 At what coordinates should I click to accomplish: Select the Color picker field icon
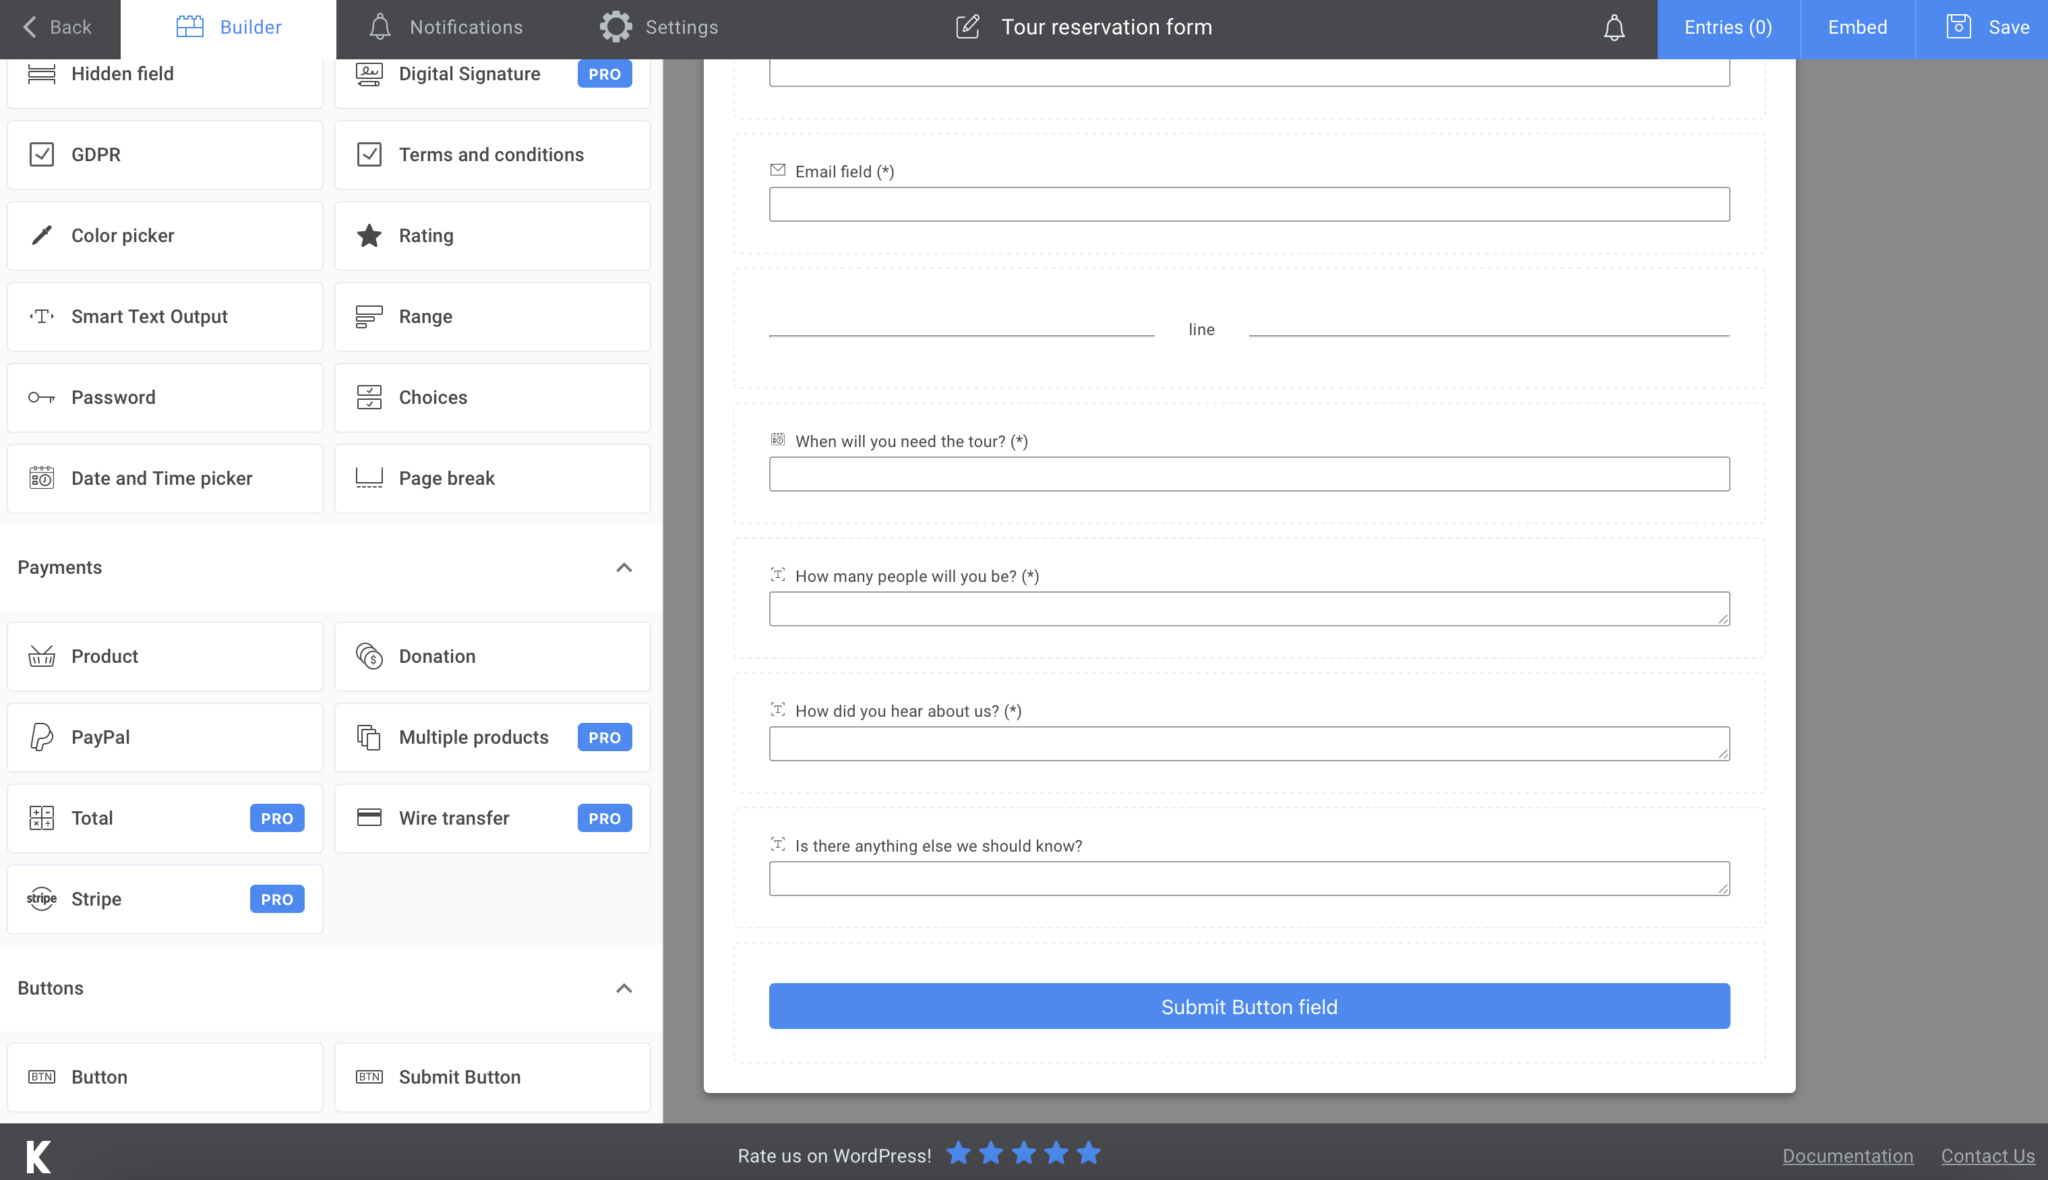pos(41,235)
